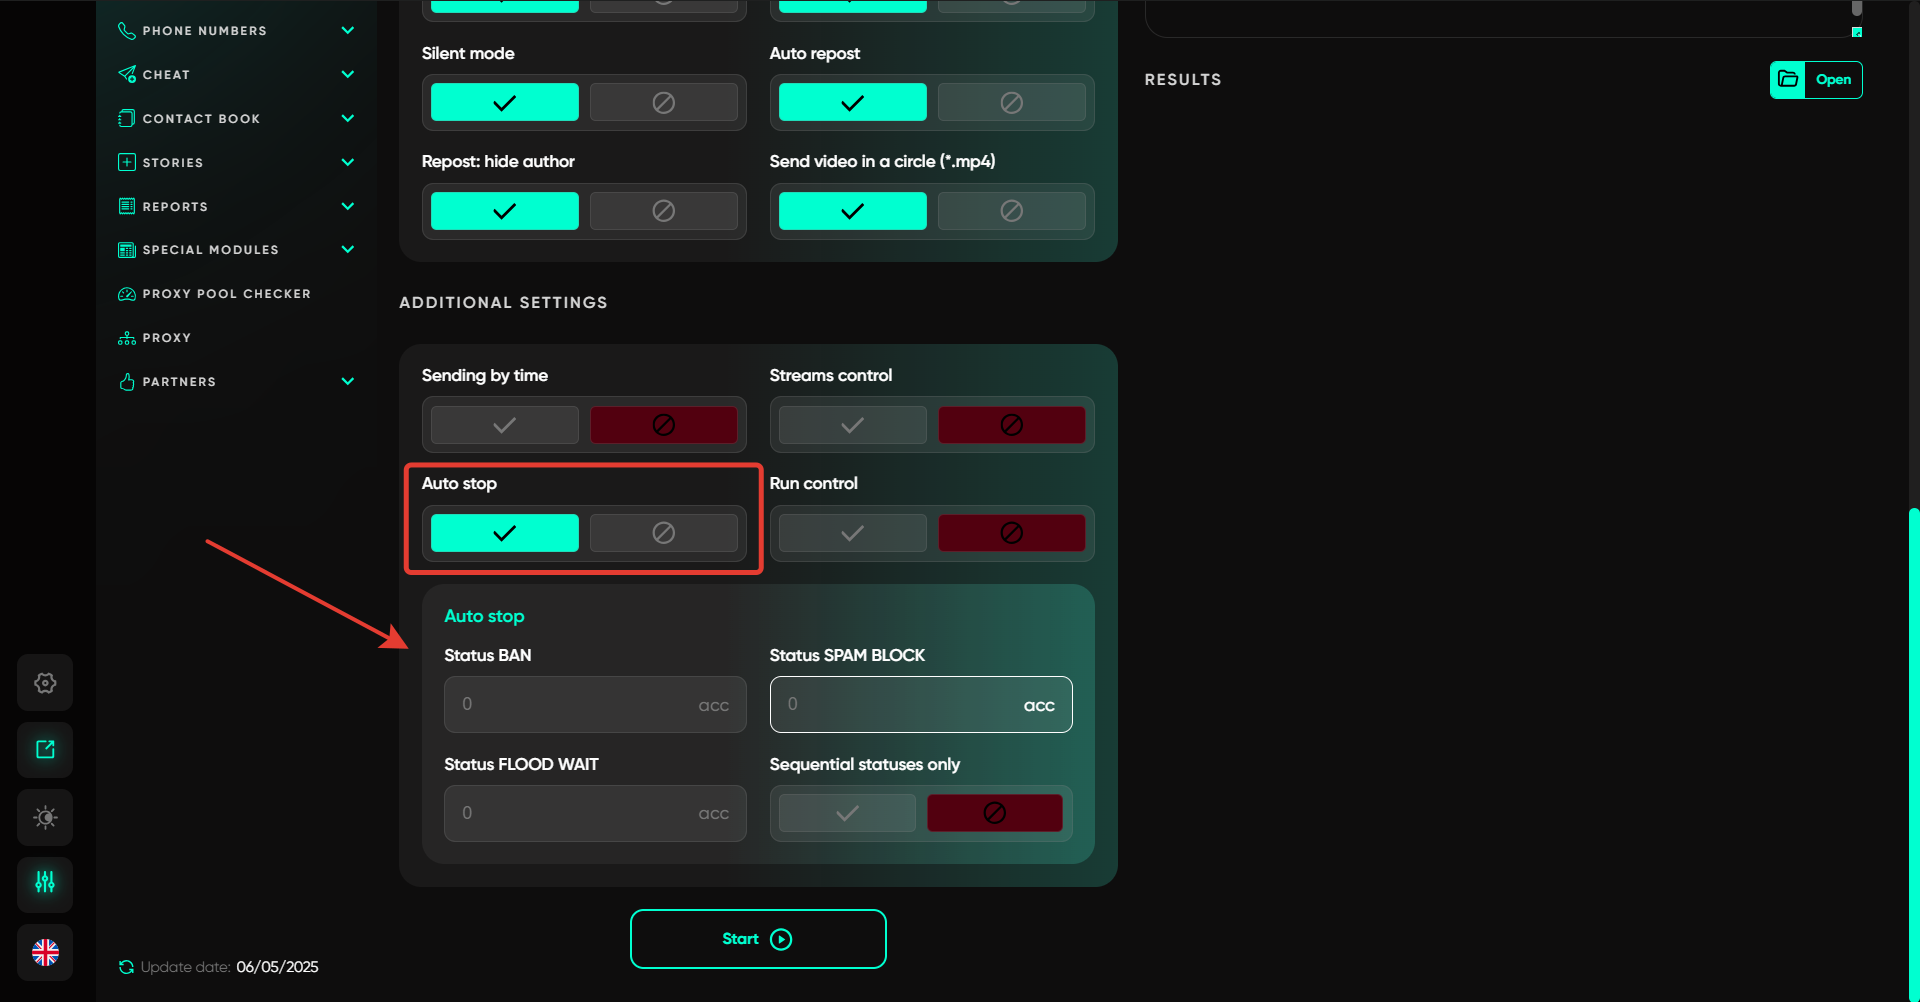Disable Auto stop using the off button

pyautogui.click(x=663, y=533)
